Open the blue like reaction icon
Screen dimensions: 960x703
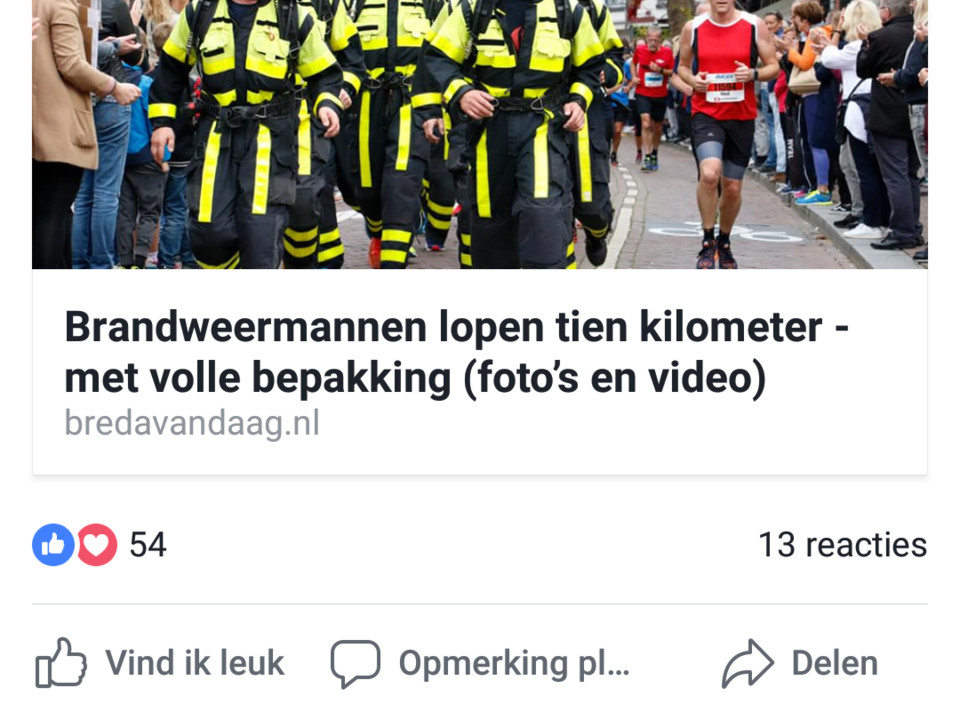[x=53, y=544]
